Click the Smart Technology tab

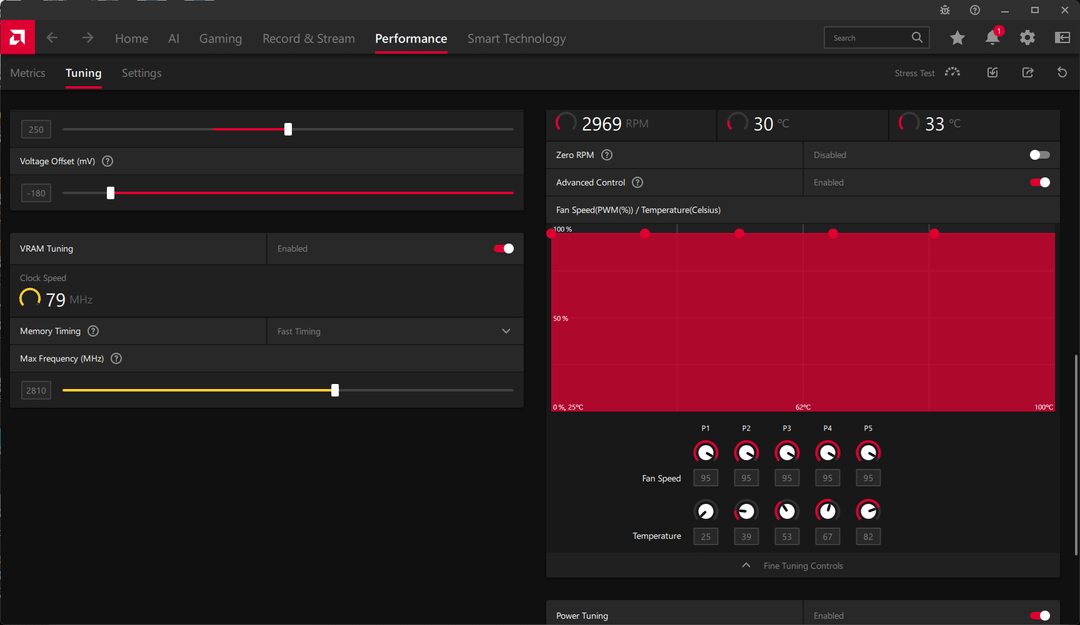(x=516, y=38)
